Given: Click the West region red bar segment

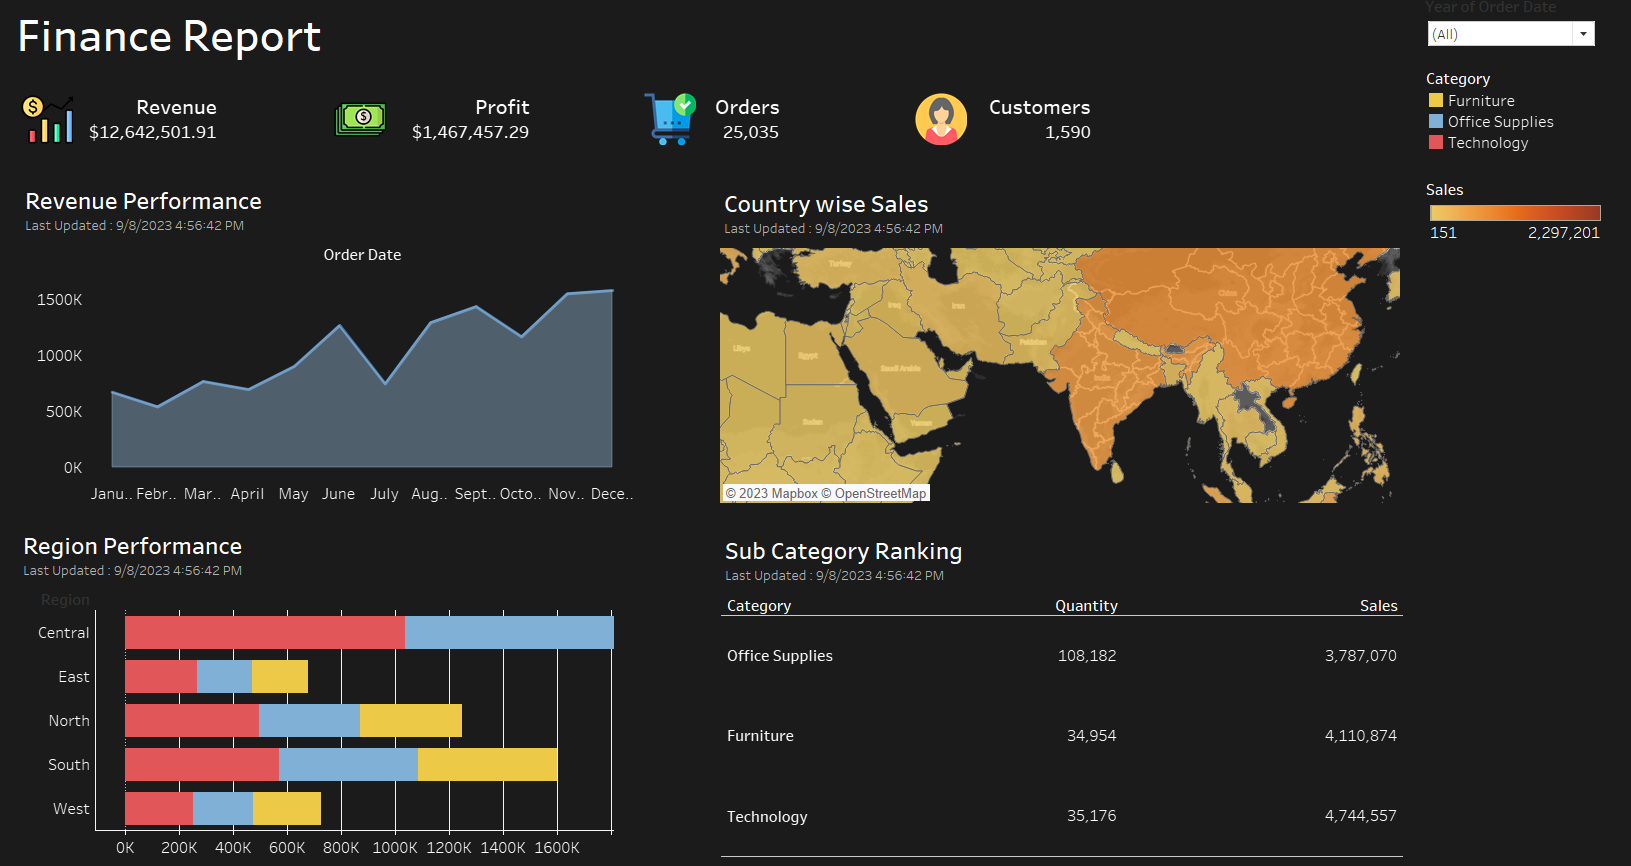Looking at the screenshot, I should tap(159, 808).
